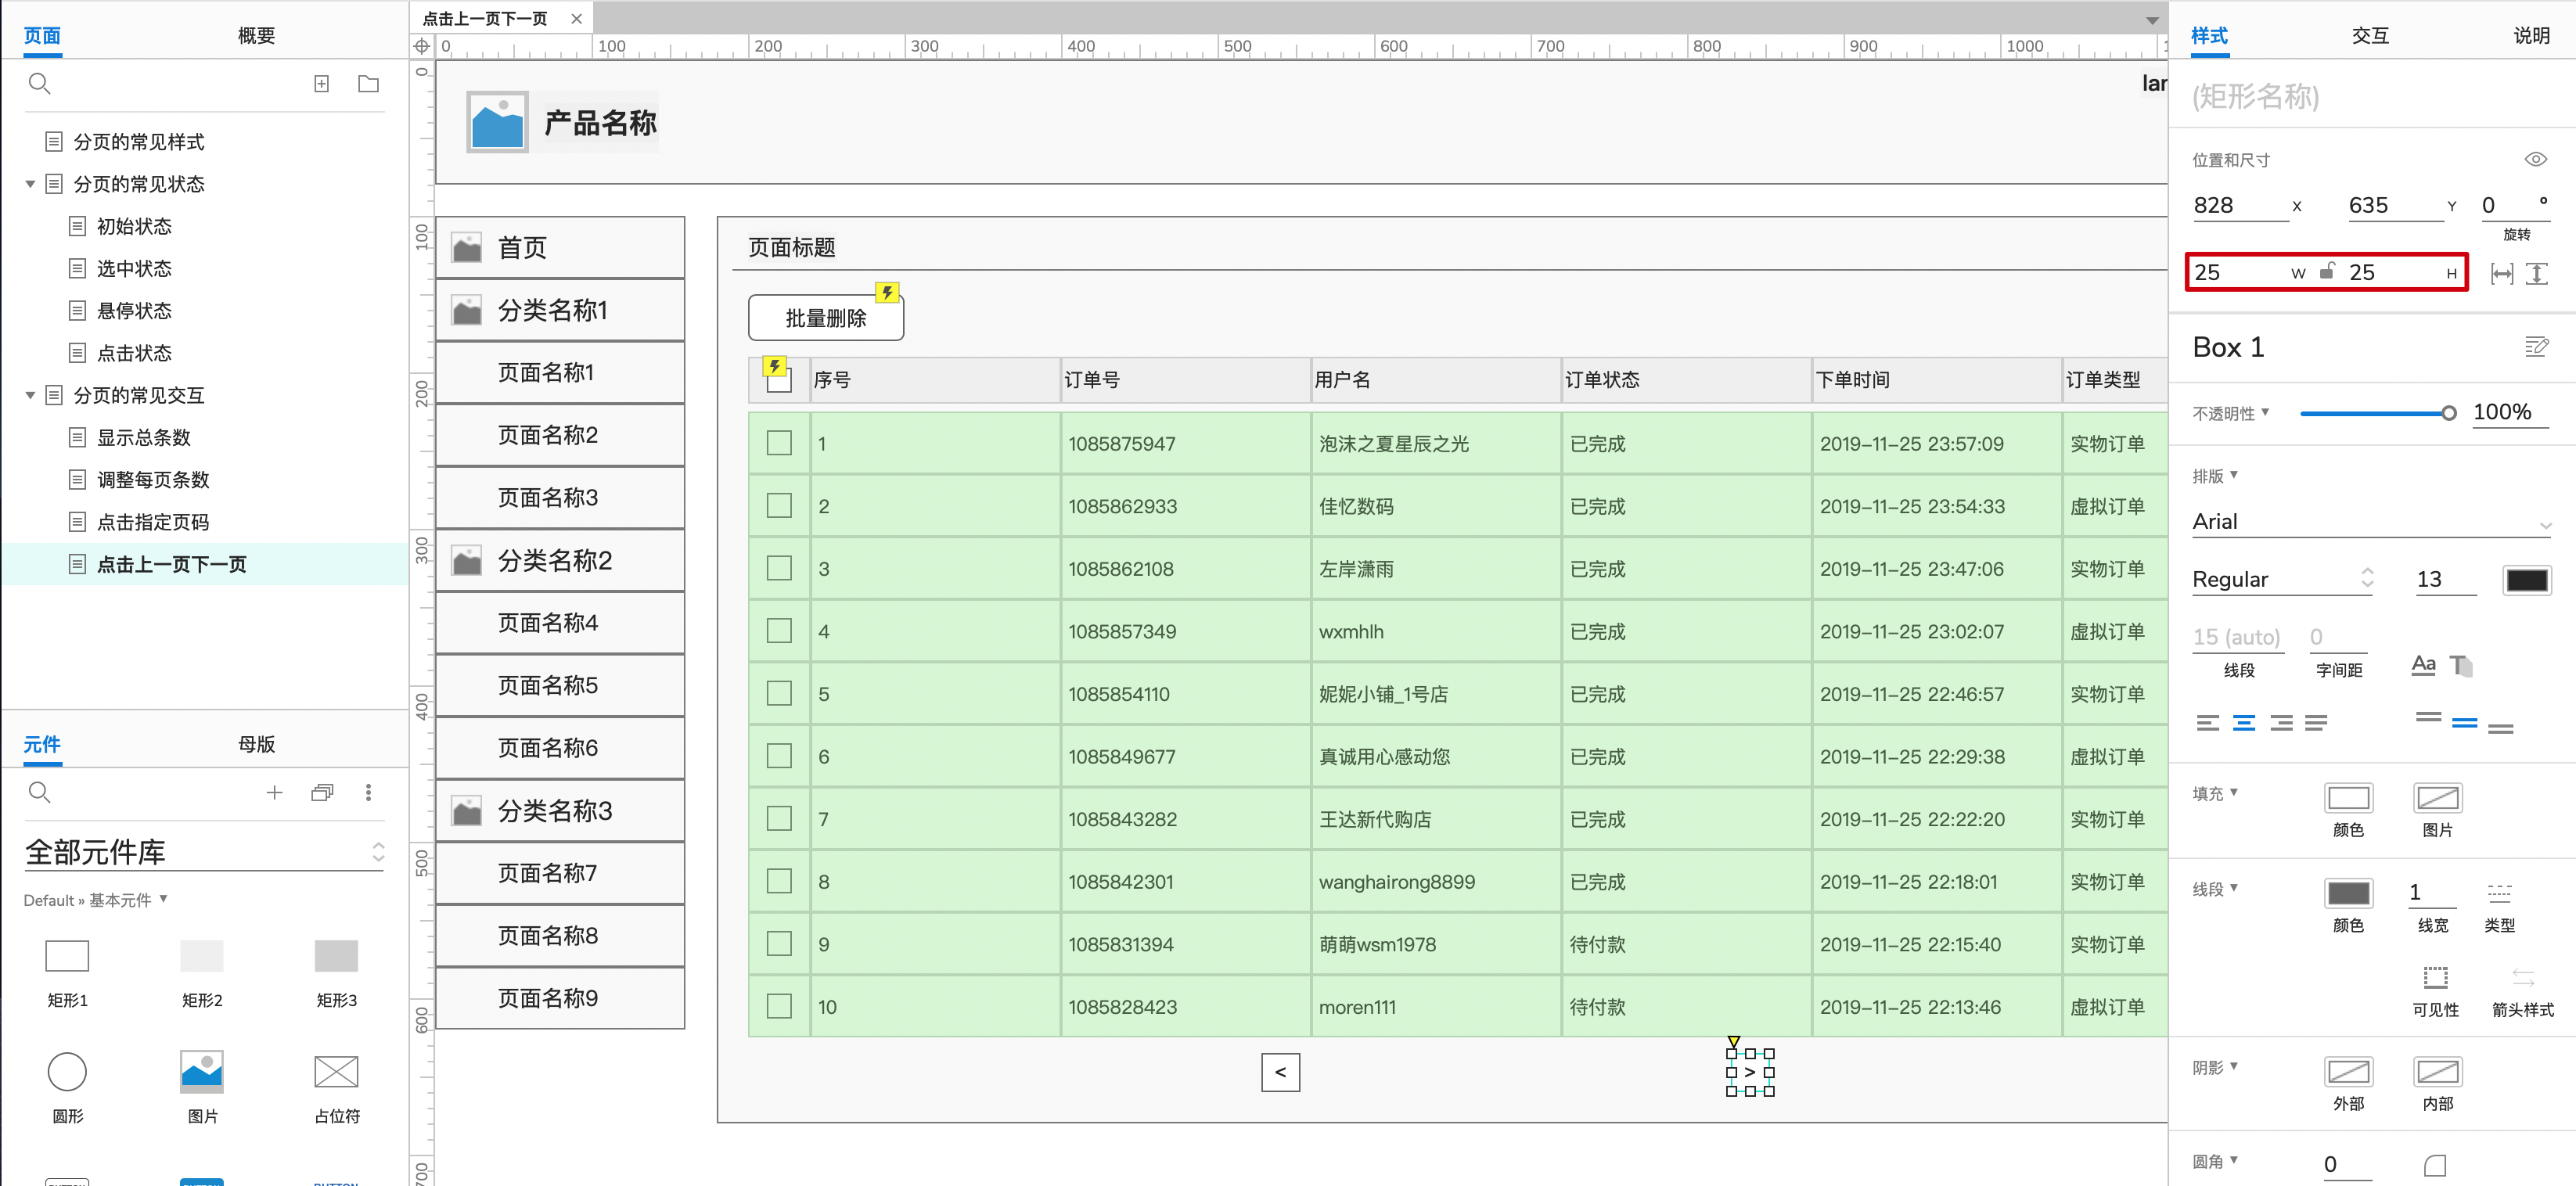Check the checkbox for row 3
Viewport: 2576px width, 1186px height.
[779, 568]
